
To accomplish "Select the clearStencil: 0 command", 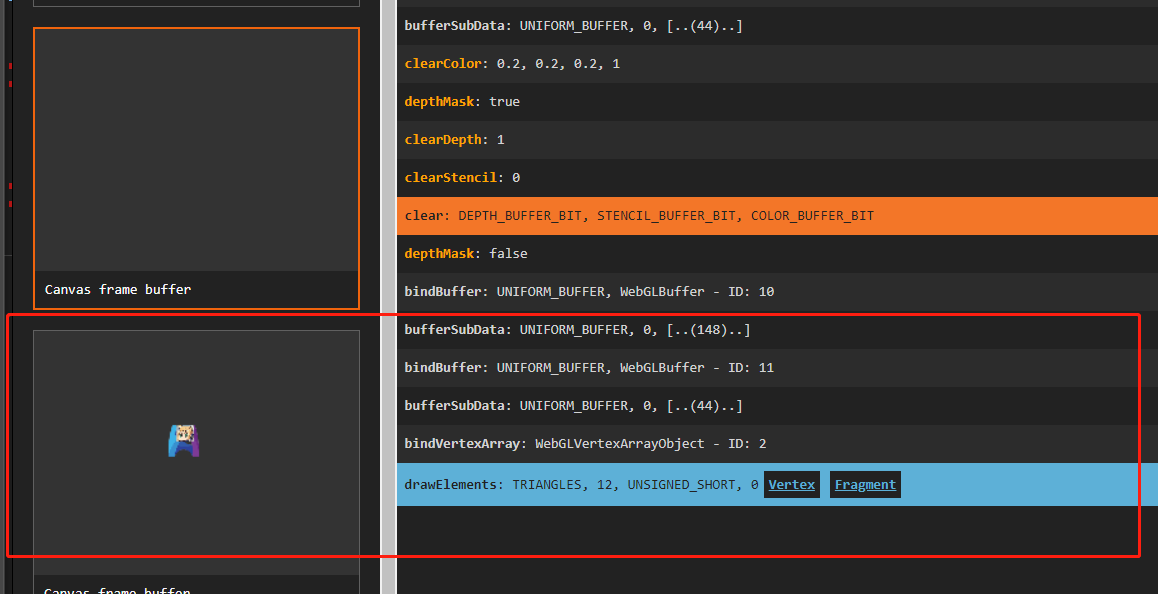I will pos(777,177).
